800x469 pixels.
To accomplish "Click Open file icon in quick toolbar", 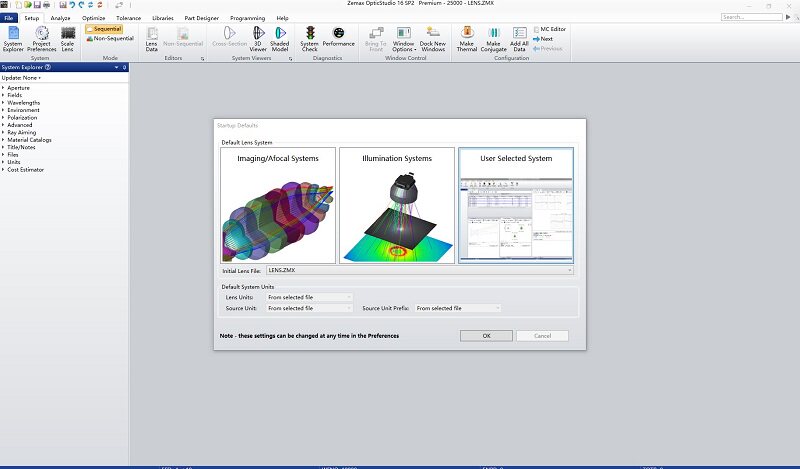I will 28,5.
